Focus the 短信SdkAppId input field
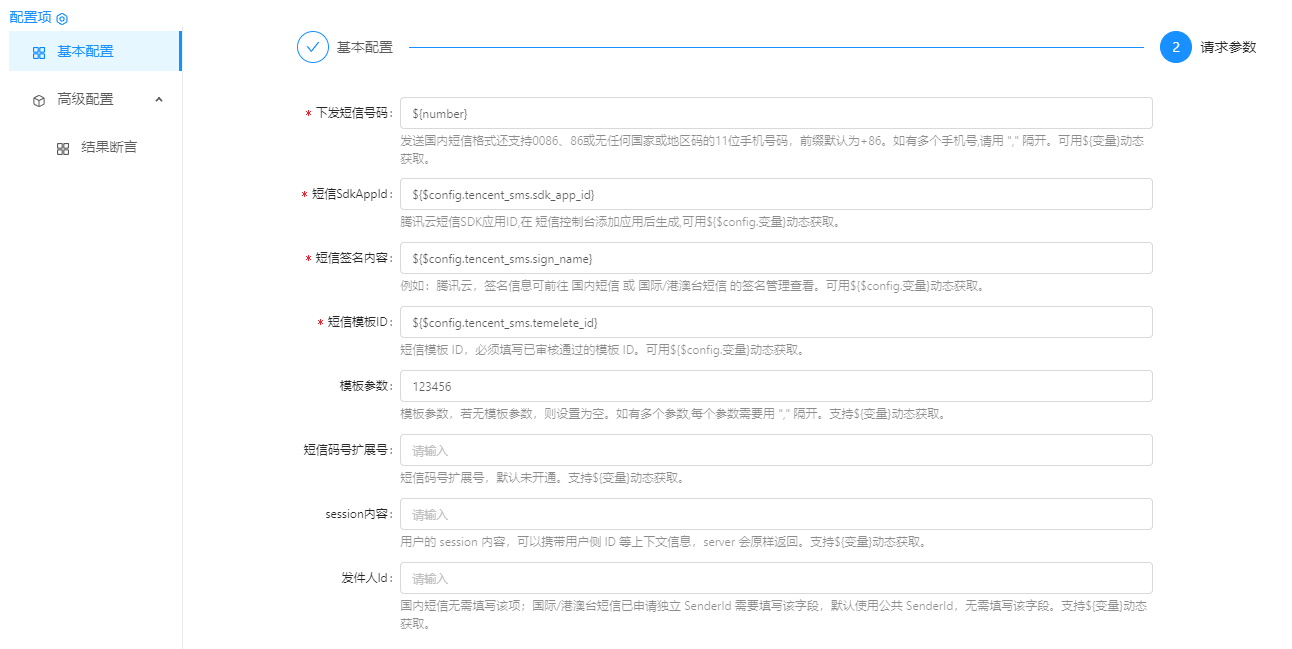Image resolution: width=1292 pixels, height=649 pixels. tap(775, 194)
